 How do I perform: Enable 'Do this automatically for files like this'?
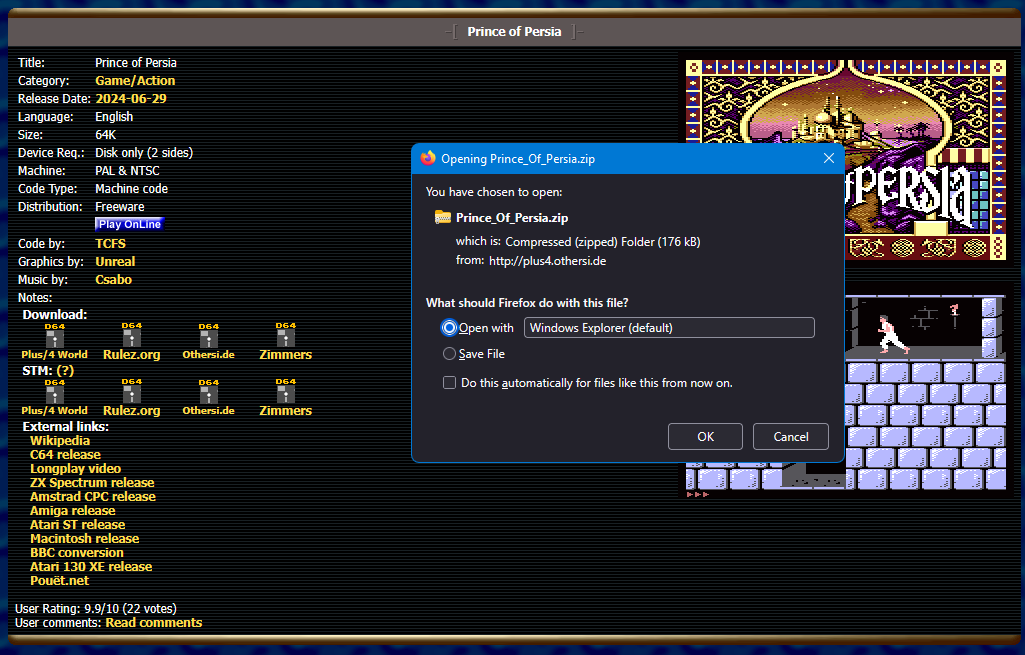click(x=449, y=382)
